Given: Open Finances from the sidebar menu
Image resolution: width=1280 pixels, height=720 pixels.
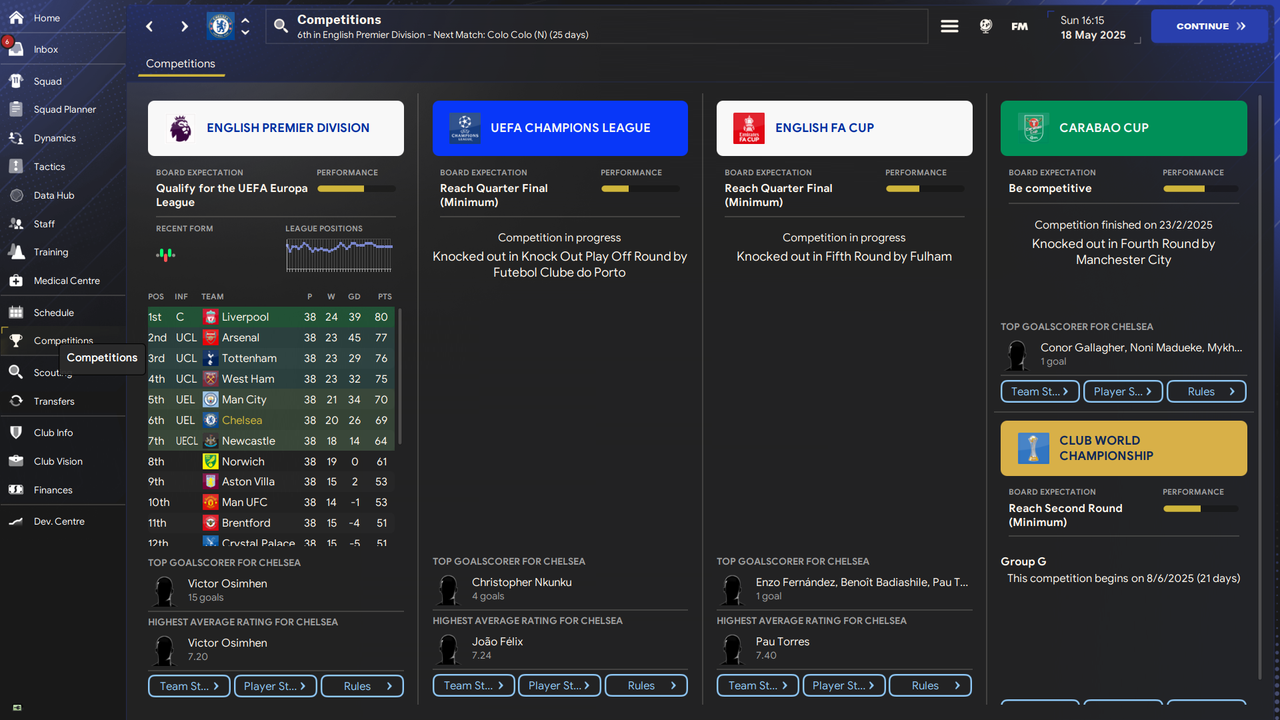Looking at the screenshot, I should pos(53,490).
